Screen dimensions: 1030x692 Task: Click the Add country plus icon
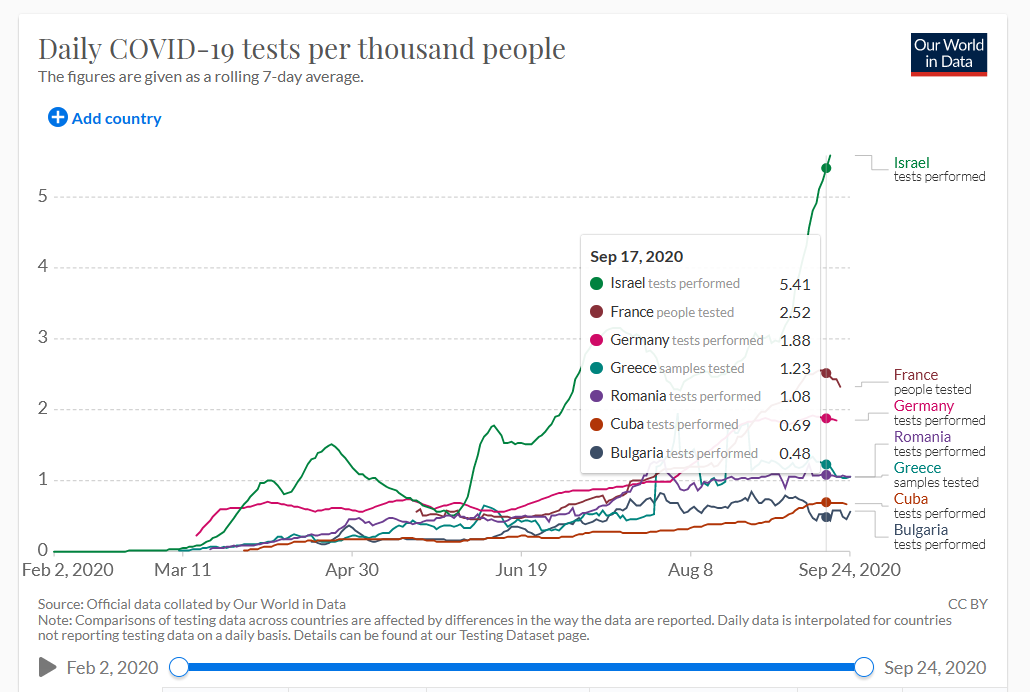[x=58, y=118]
